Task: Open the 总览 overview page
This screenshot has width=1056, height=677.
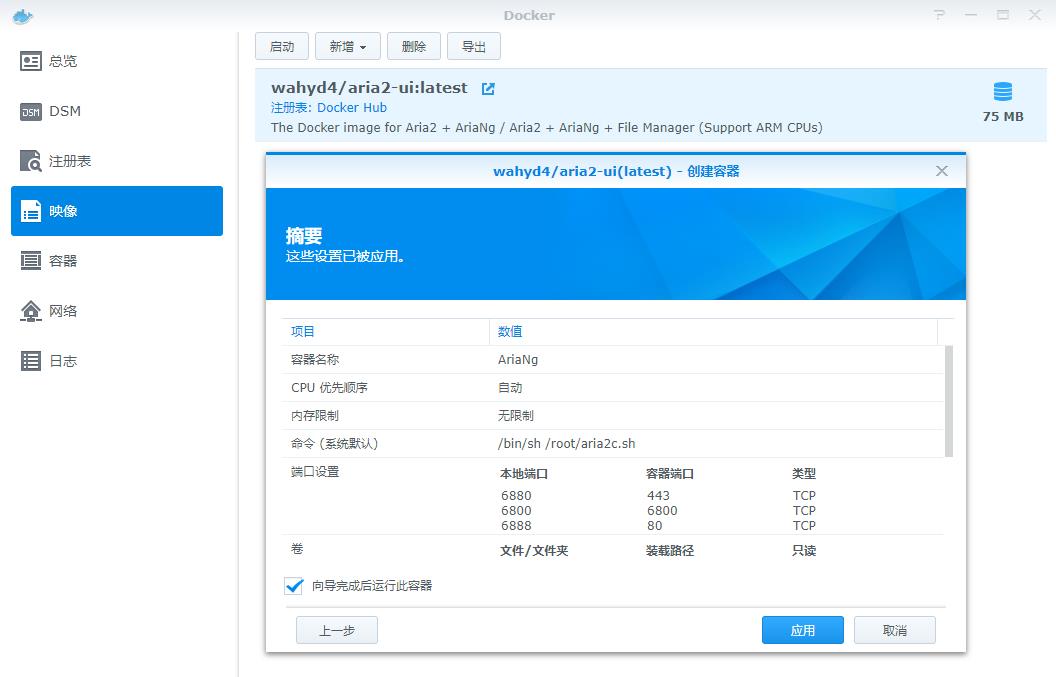Action: click(117, 61)
